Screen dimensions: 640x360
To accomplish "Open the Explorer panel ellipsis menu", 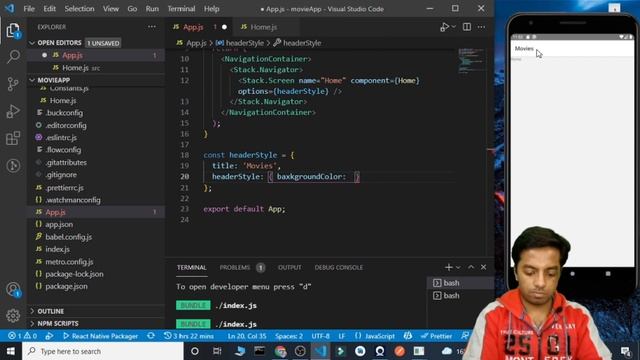I will coord(152,27).
